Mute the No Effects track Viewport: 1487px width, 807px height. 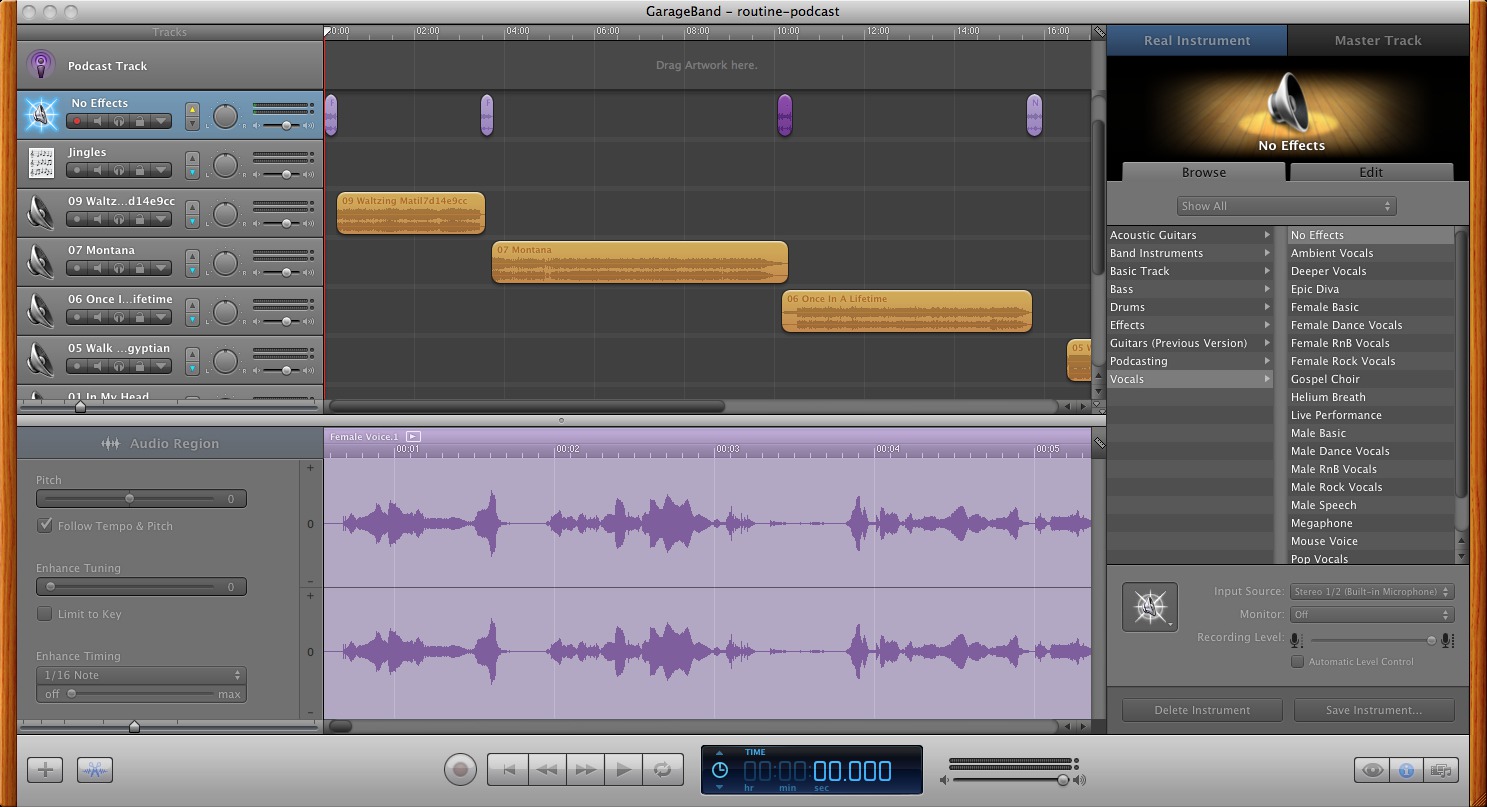click(98, 121)
